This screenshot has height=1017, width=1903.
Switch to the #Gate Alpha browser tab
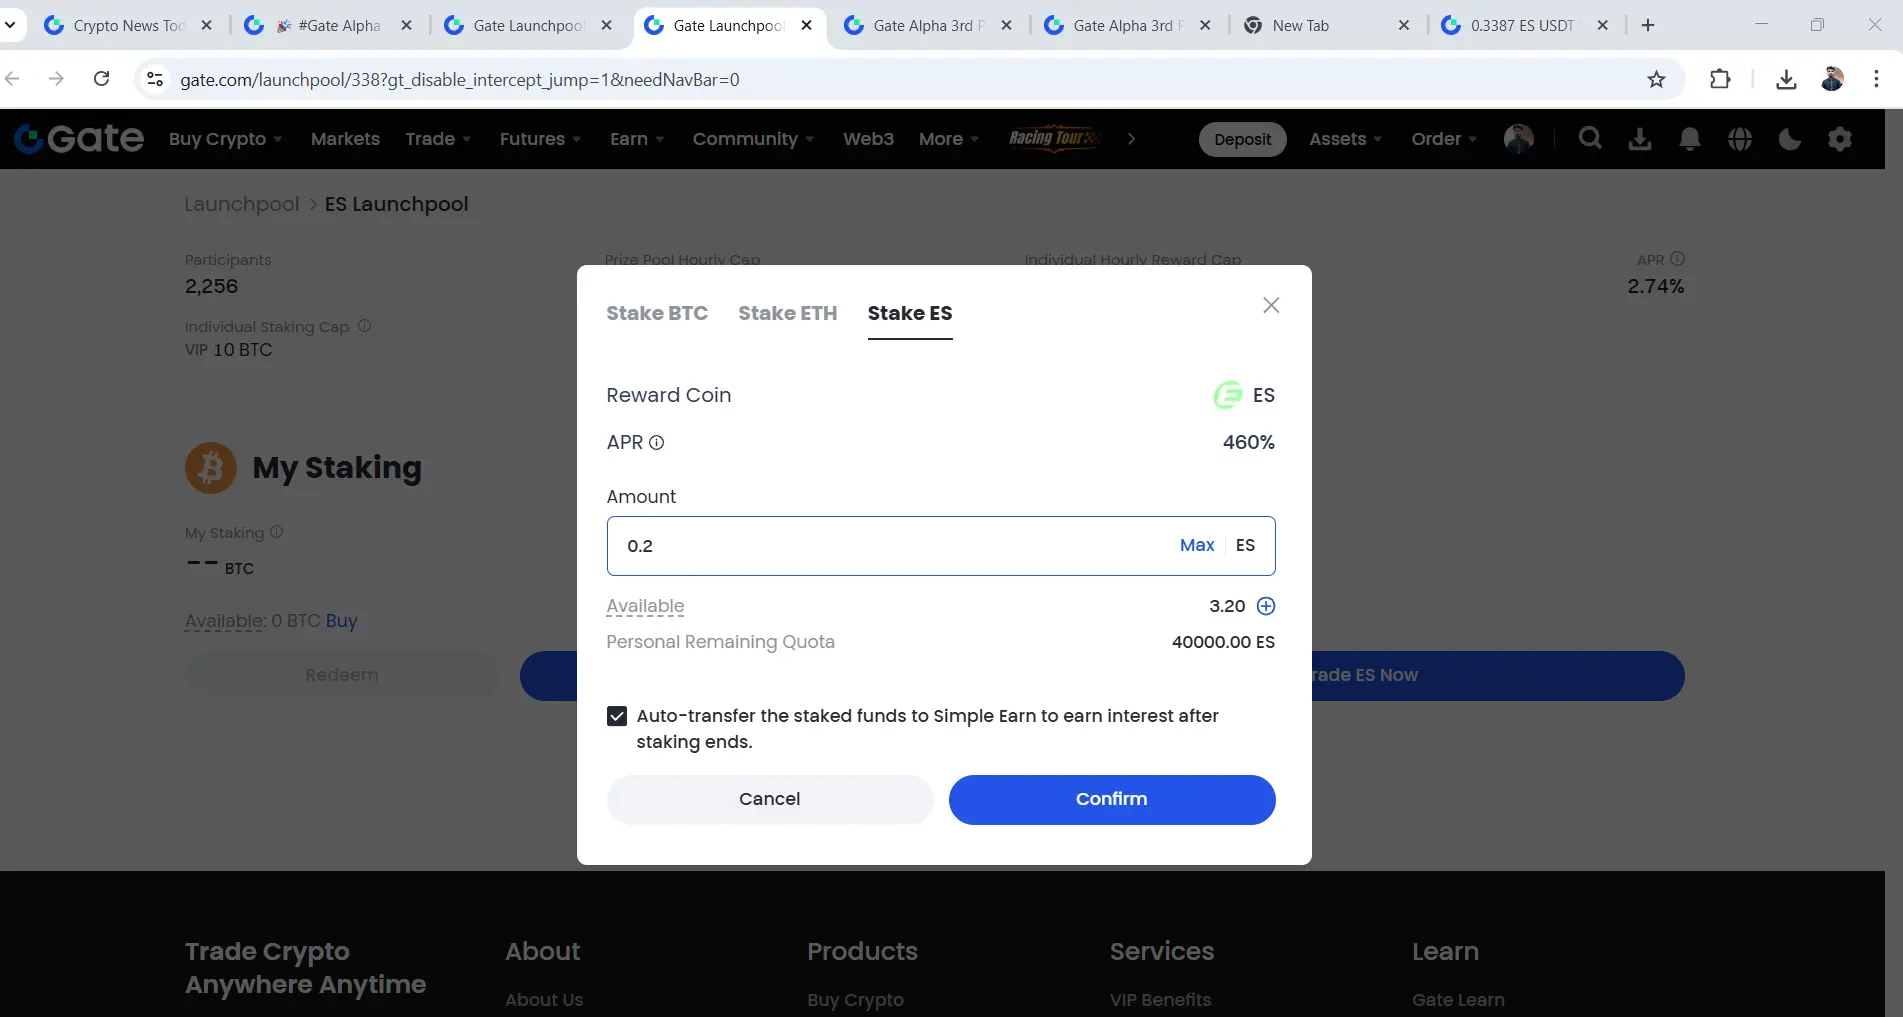click(x=328, y=26)
